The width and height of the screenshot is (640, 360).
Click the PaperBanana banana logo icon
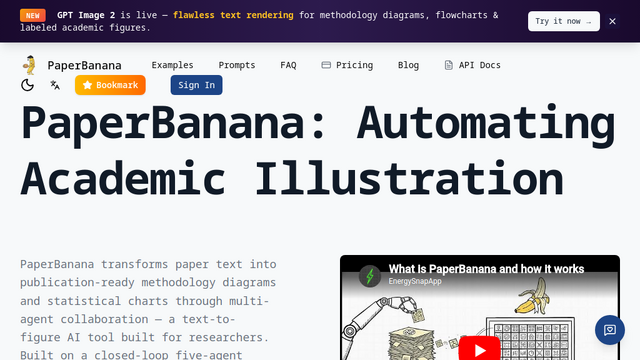(30, 65)
